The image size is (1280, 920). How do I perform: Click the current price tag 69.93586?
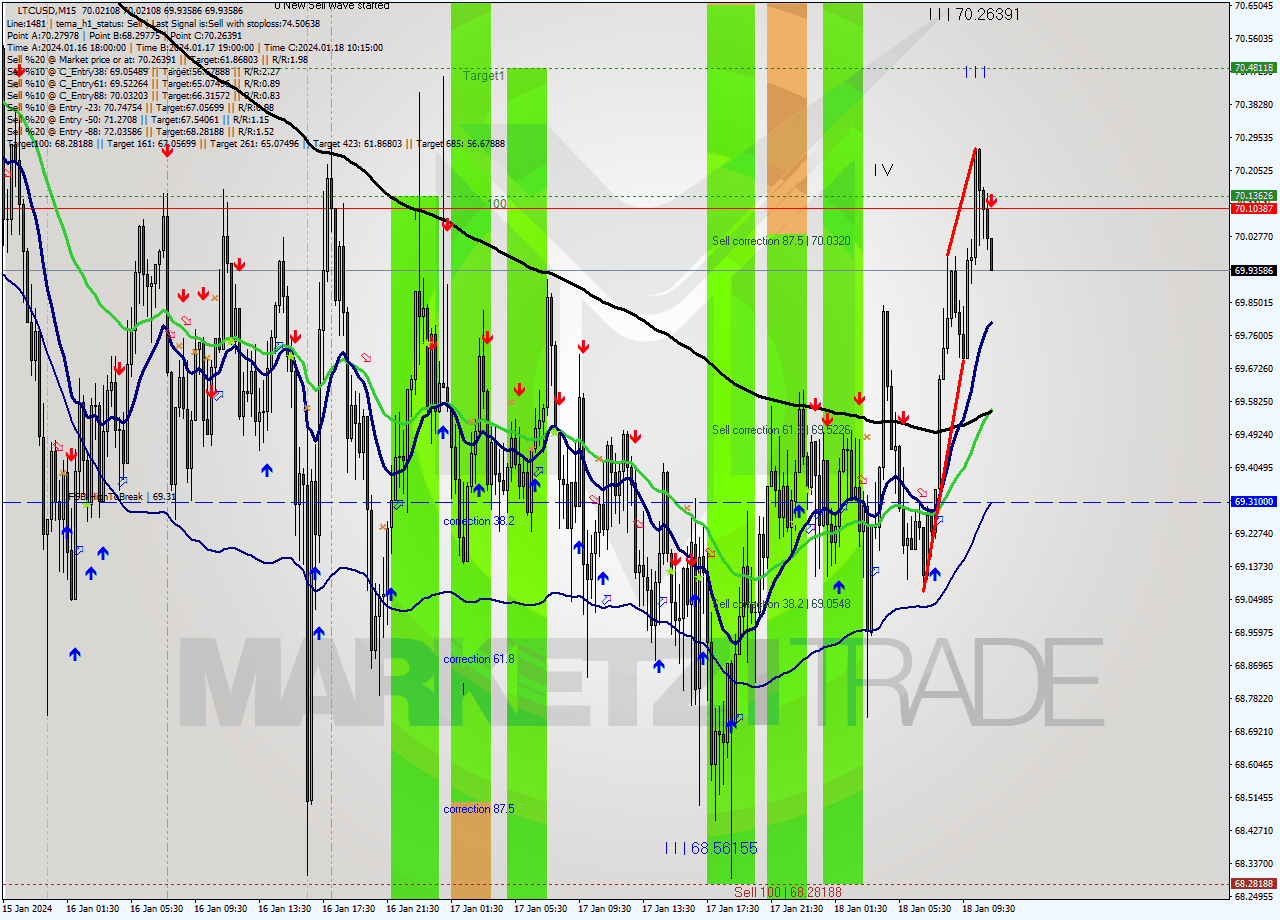[x=1254, y=270]
